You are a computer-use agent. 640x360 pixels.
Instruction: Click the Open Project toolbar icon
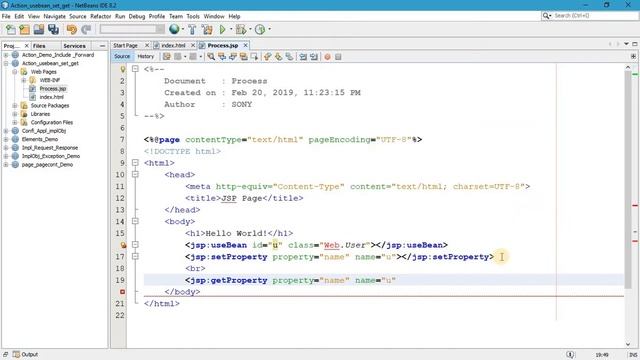[x=39, y=29]
